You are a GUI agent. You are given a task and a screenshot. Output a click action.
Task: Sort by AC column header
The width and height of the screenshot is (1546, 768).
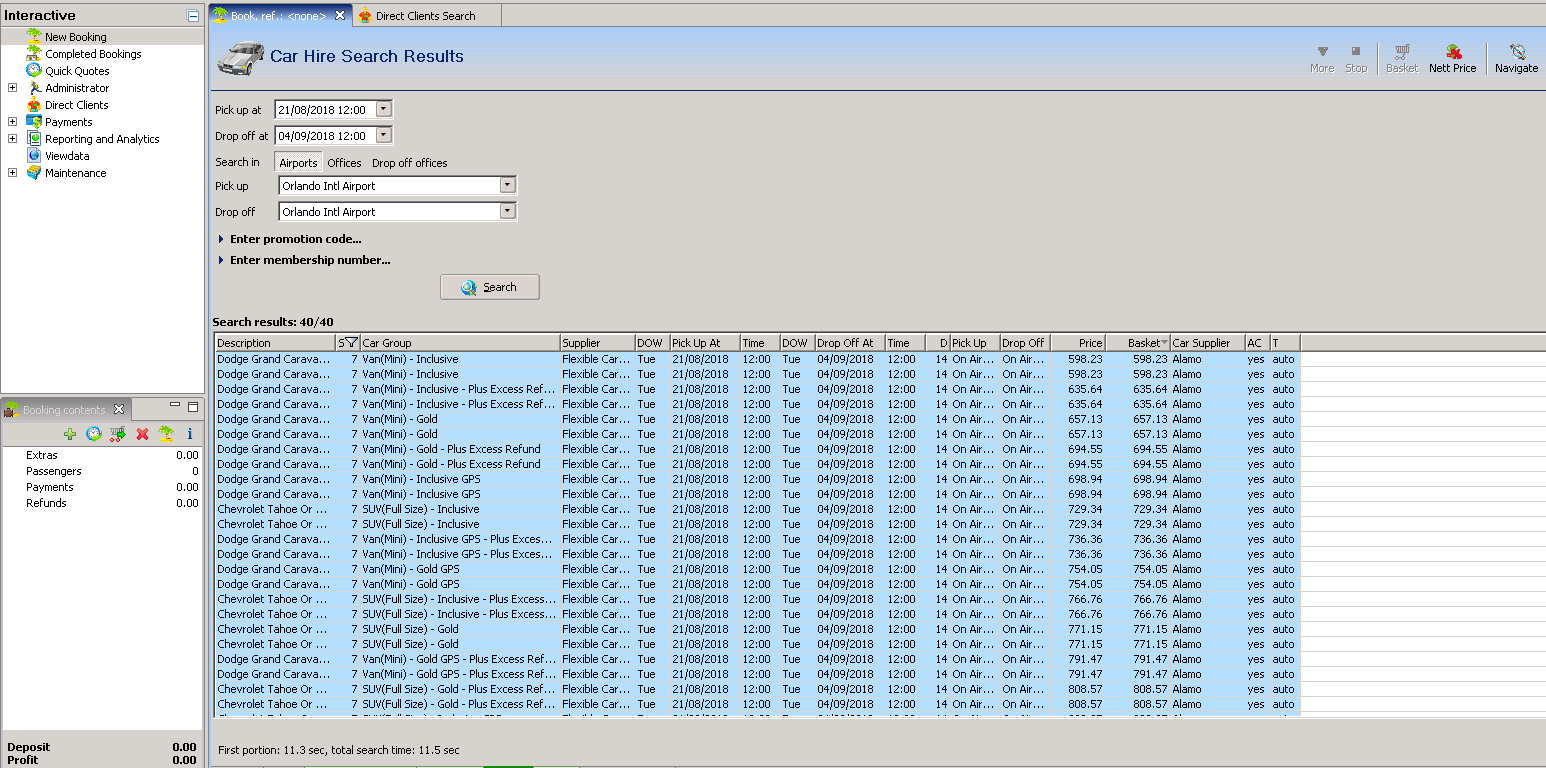pyautogui.click(x=1258, y=343)
